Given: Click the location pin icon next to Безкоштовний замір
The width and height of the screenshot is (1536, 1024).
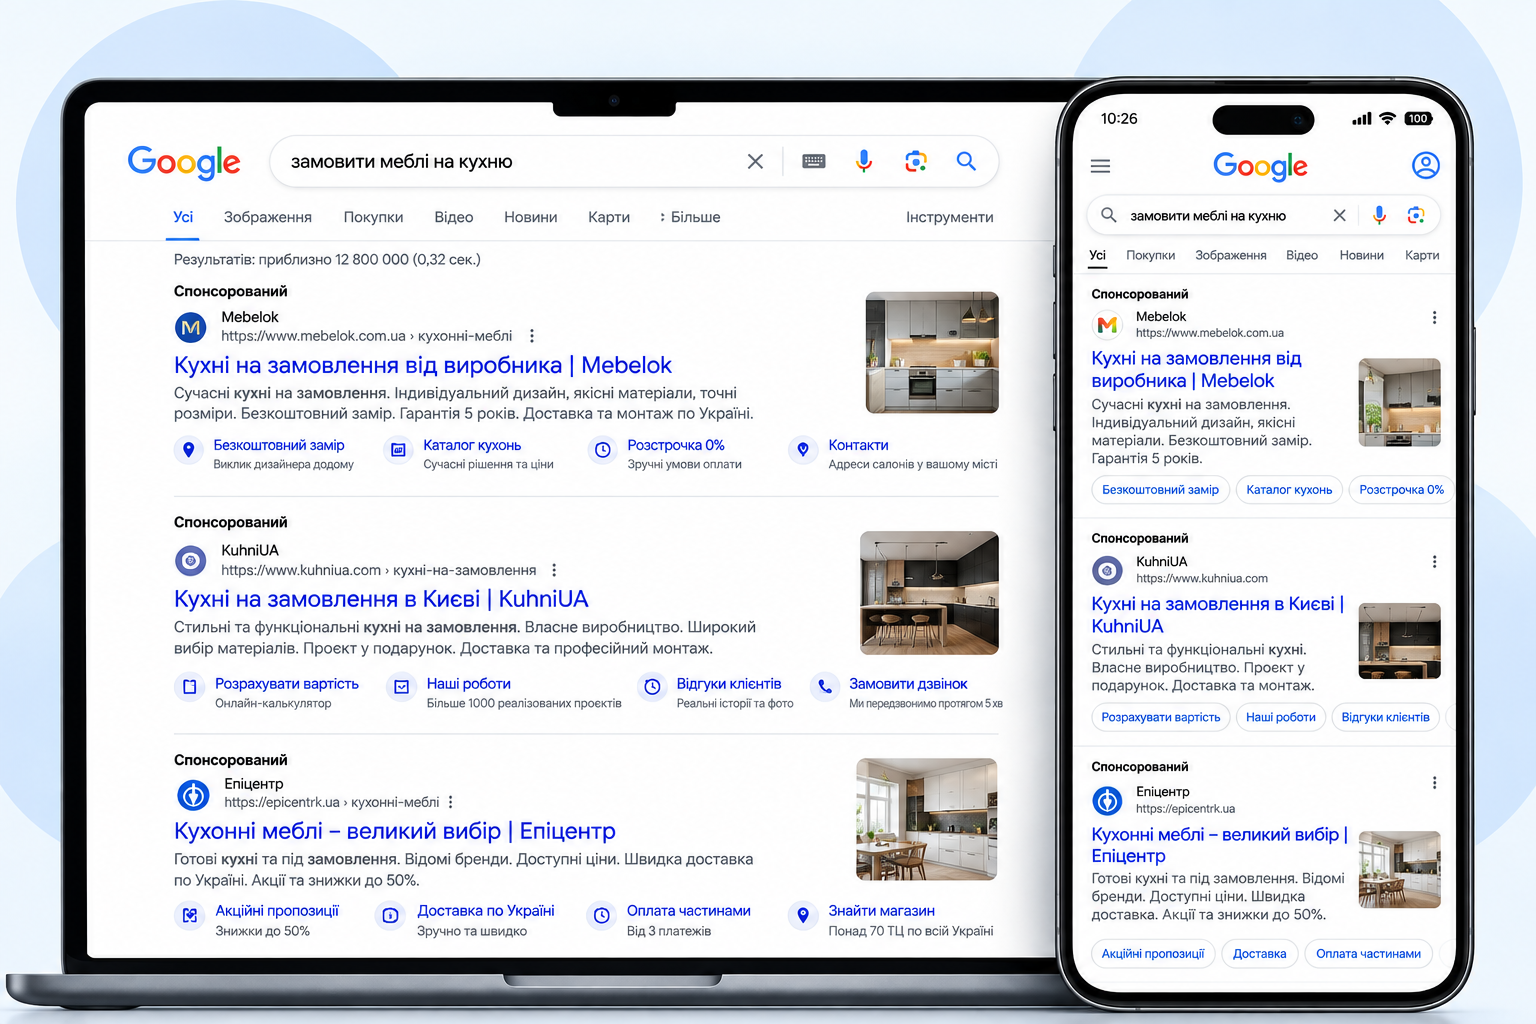Looking at the screenshot, I should click(188, 450).
